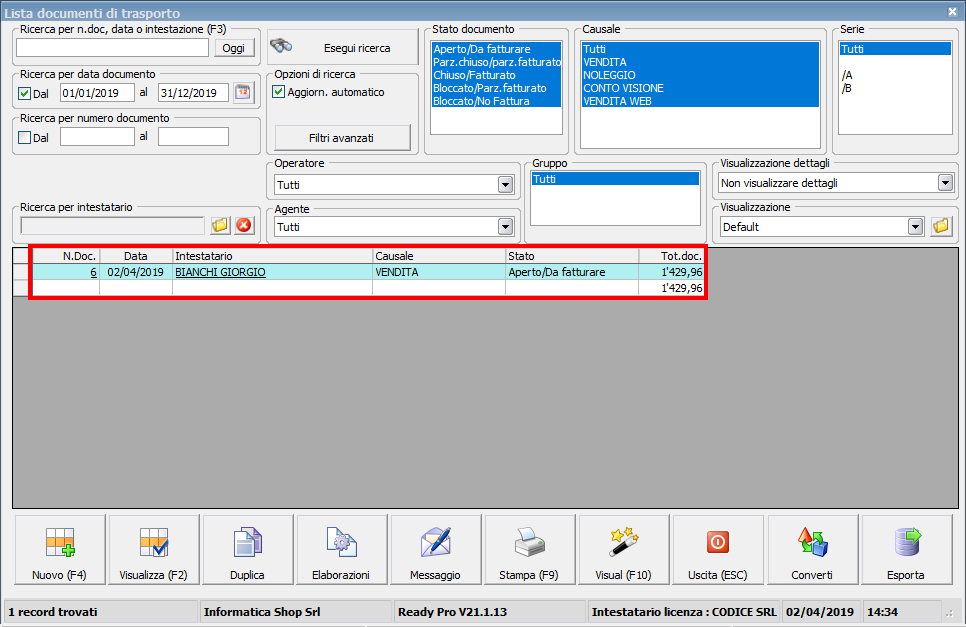Click the Stampa (F9) printer icon
This screenshot has width=966, height=627.
click(529, 543)
